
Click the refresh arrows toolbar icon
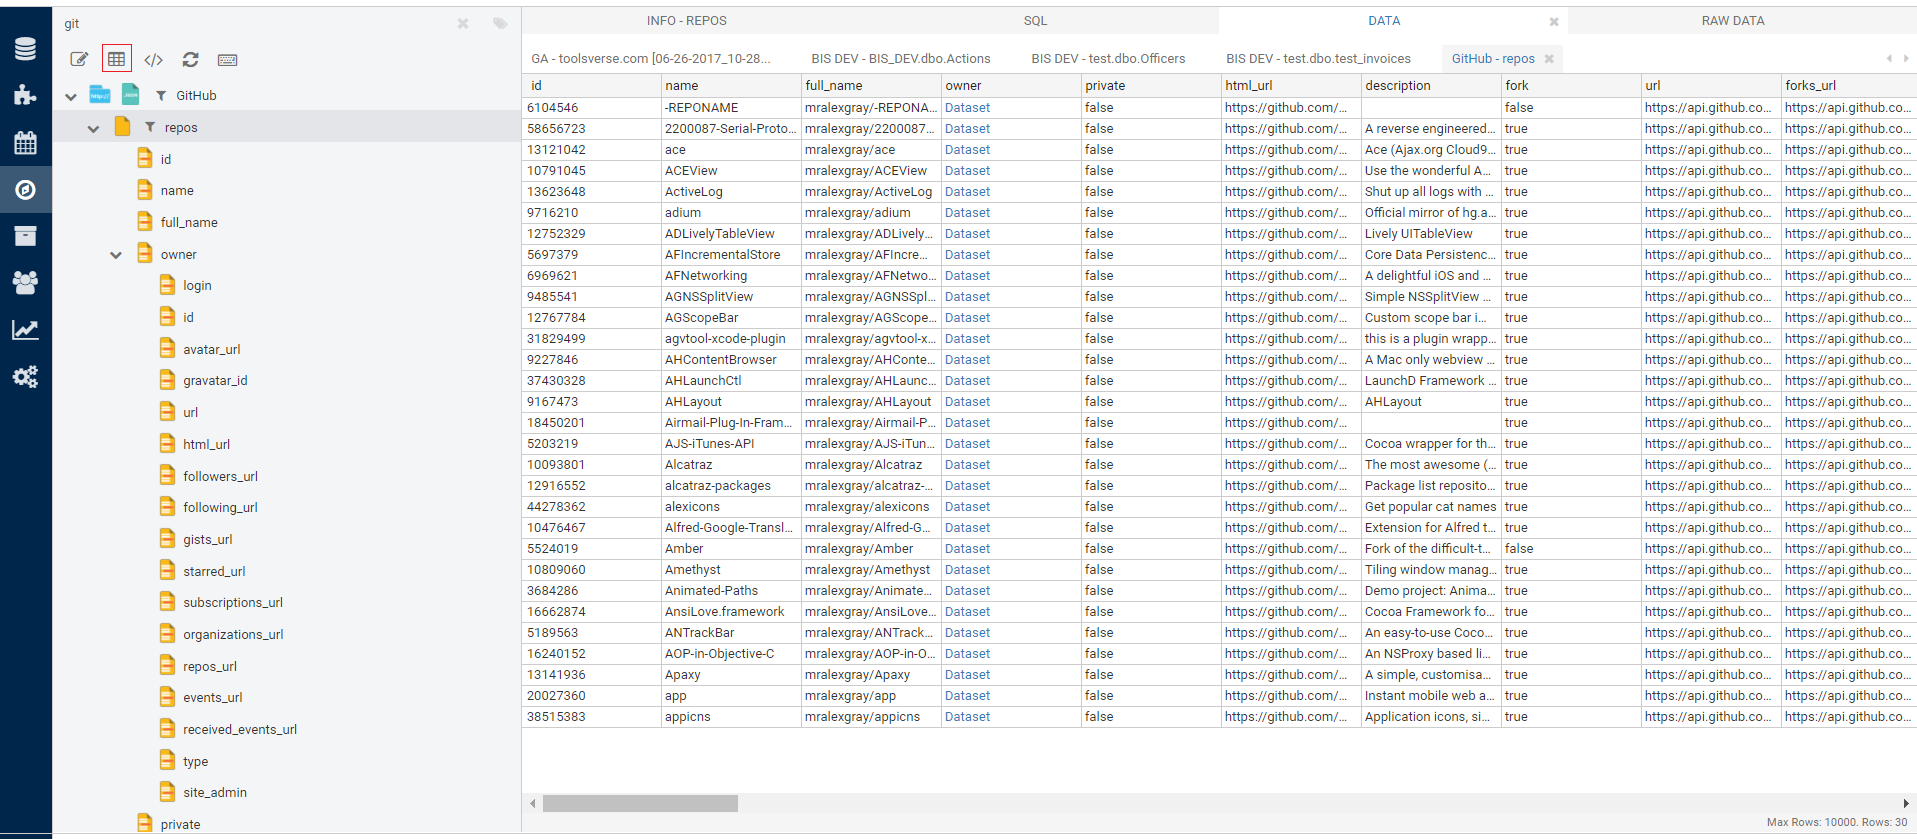coord(190,60)
